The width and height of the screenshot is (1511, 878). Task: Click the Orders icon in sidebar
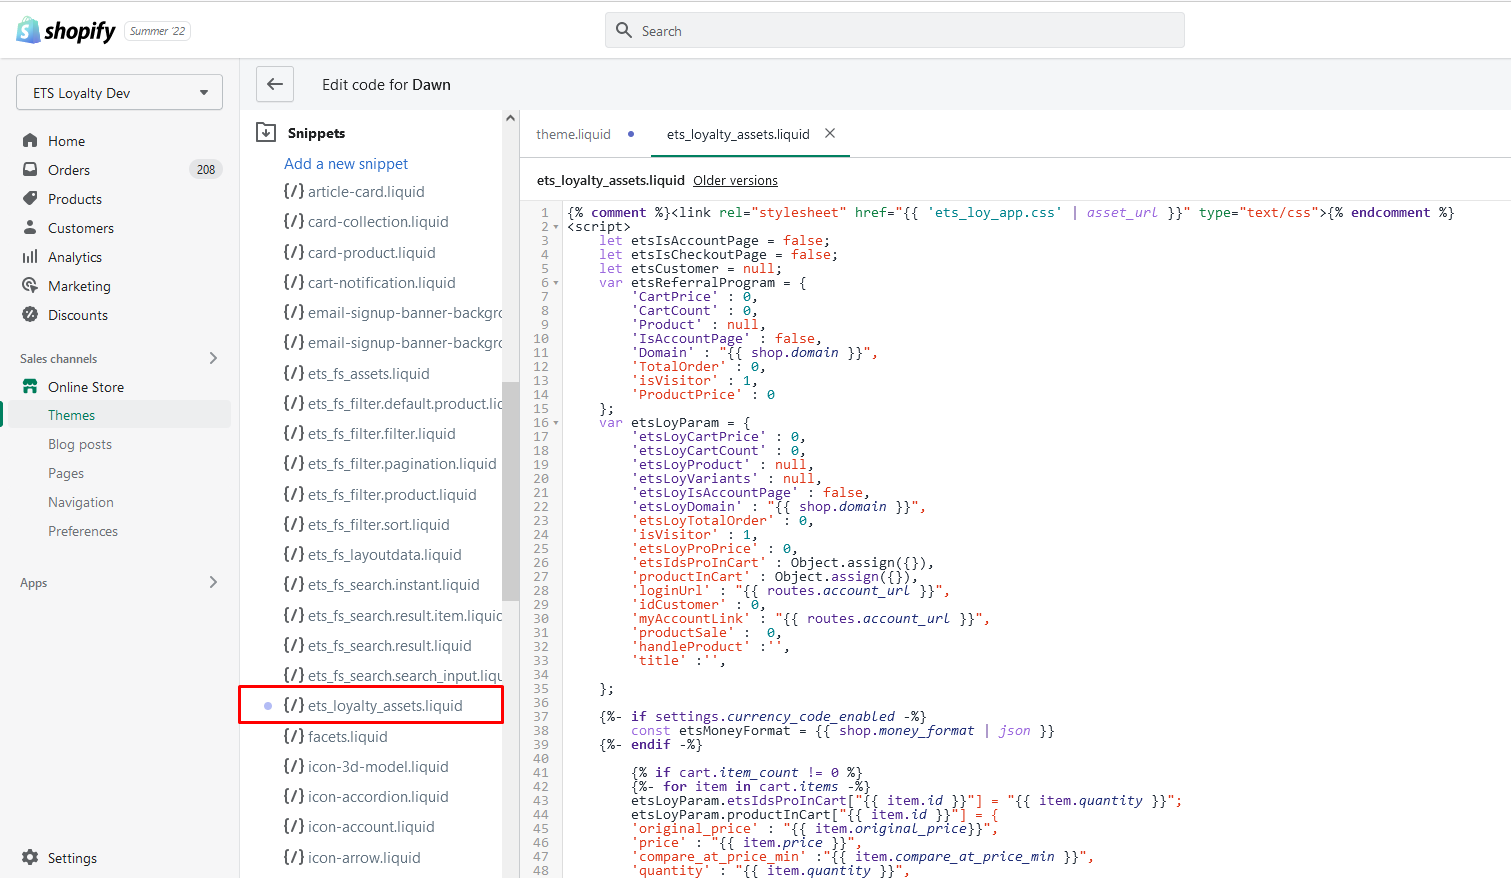pos(30,170)
